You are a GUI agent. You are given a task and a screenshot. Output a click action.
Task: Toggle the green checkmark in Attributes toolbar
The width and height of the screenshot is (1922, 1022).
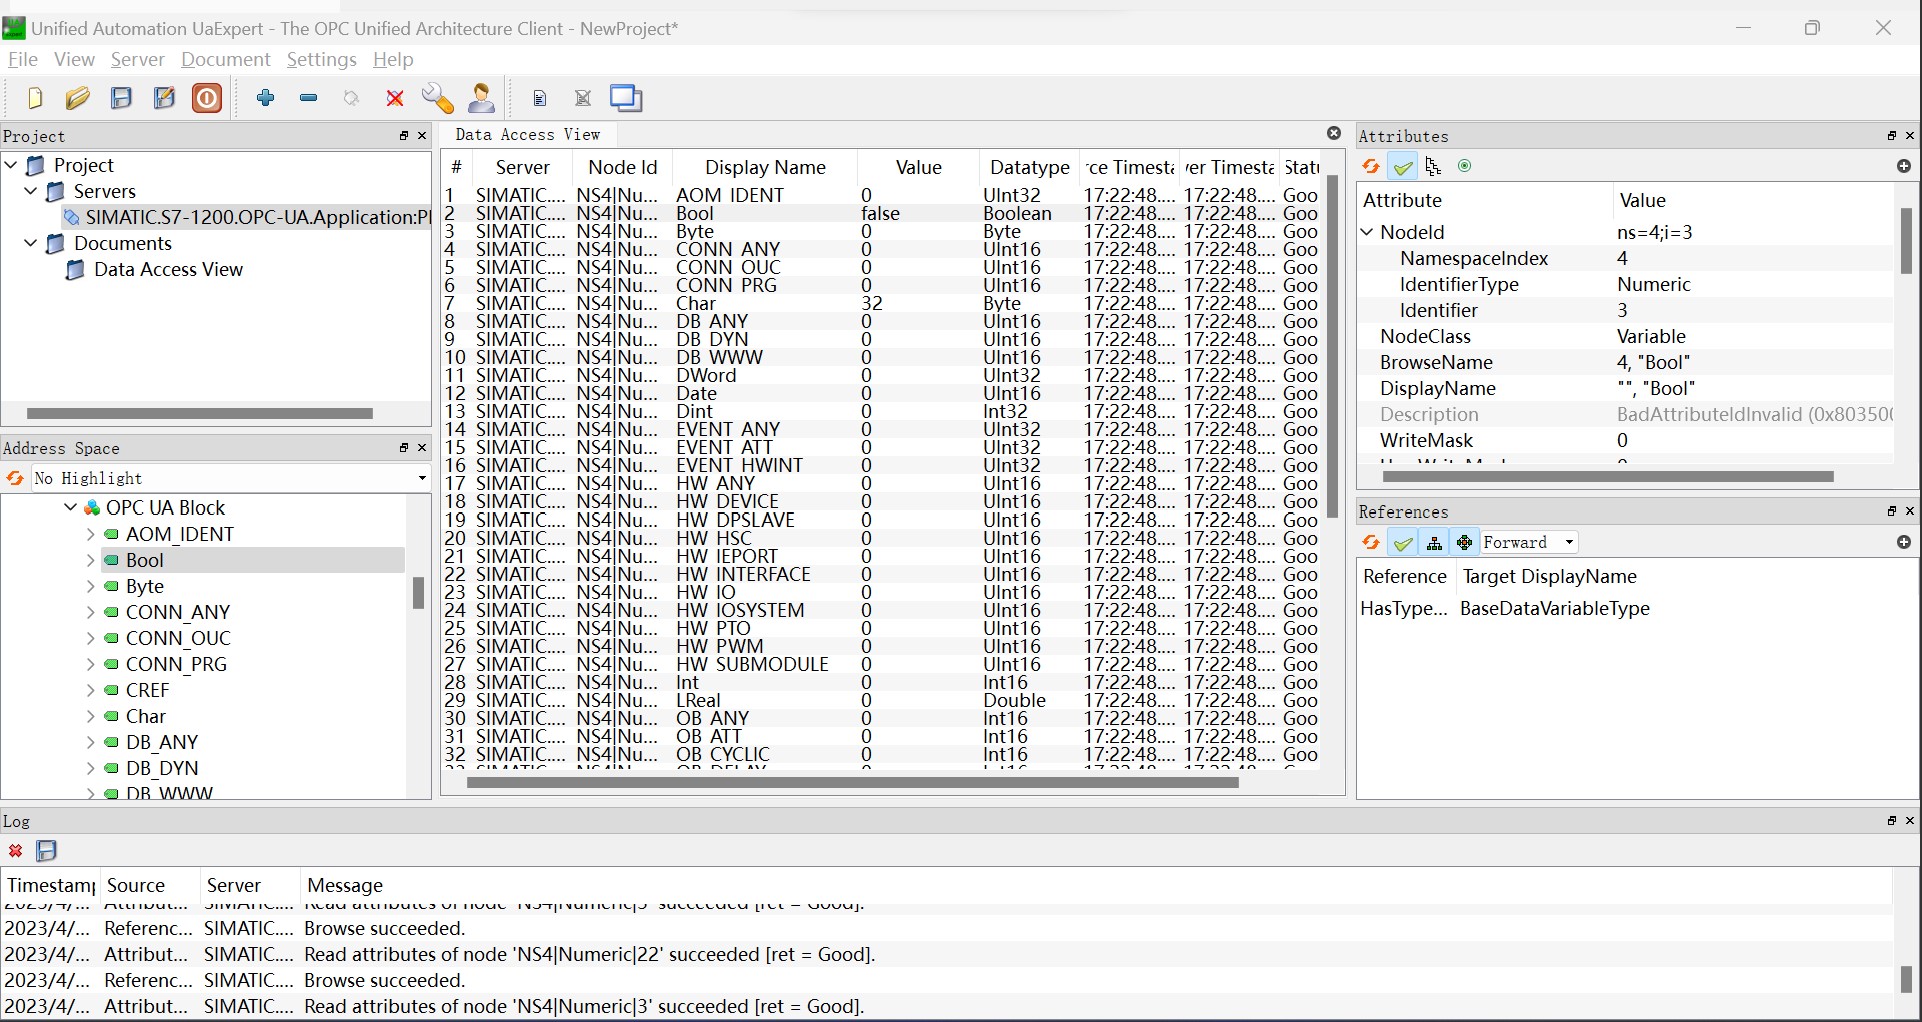(x=1403, y=167)
